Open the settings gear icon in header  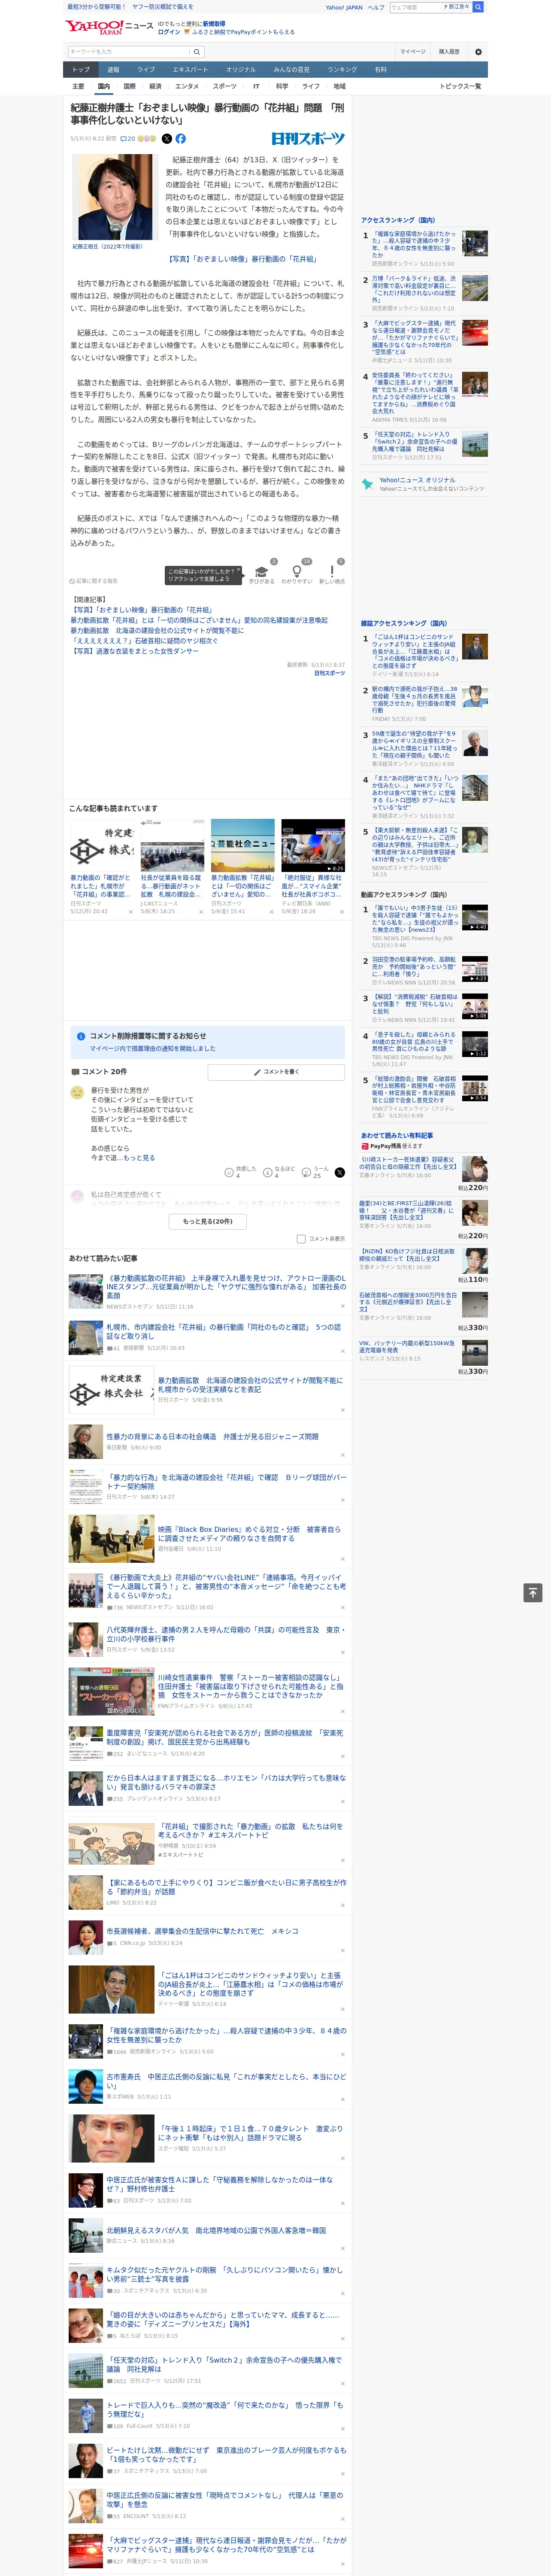click(478, 52)
